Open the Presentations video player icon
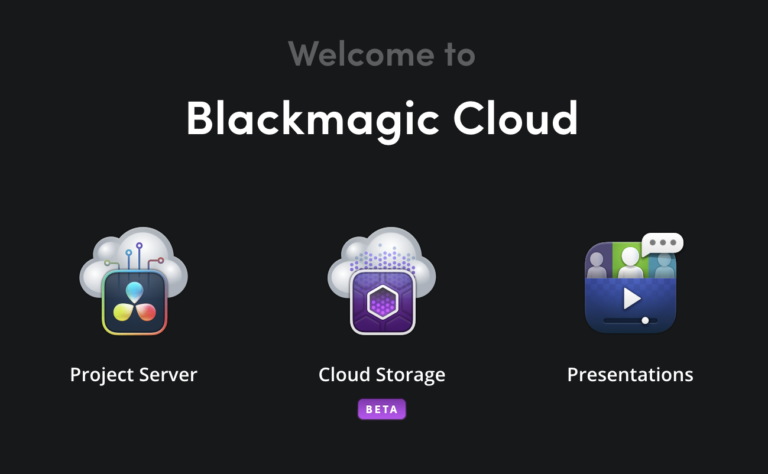This screenshot has height=474, width=768. click(x=633, y=283)
